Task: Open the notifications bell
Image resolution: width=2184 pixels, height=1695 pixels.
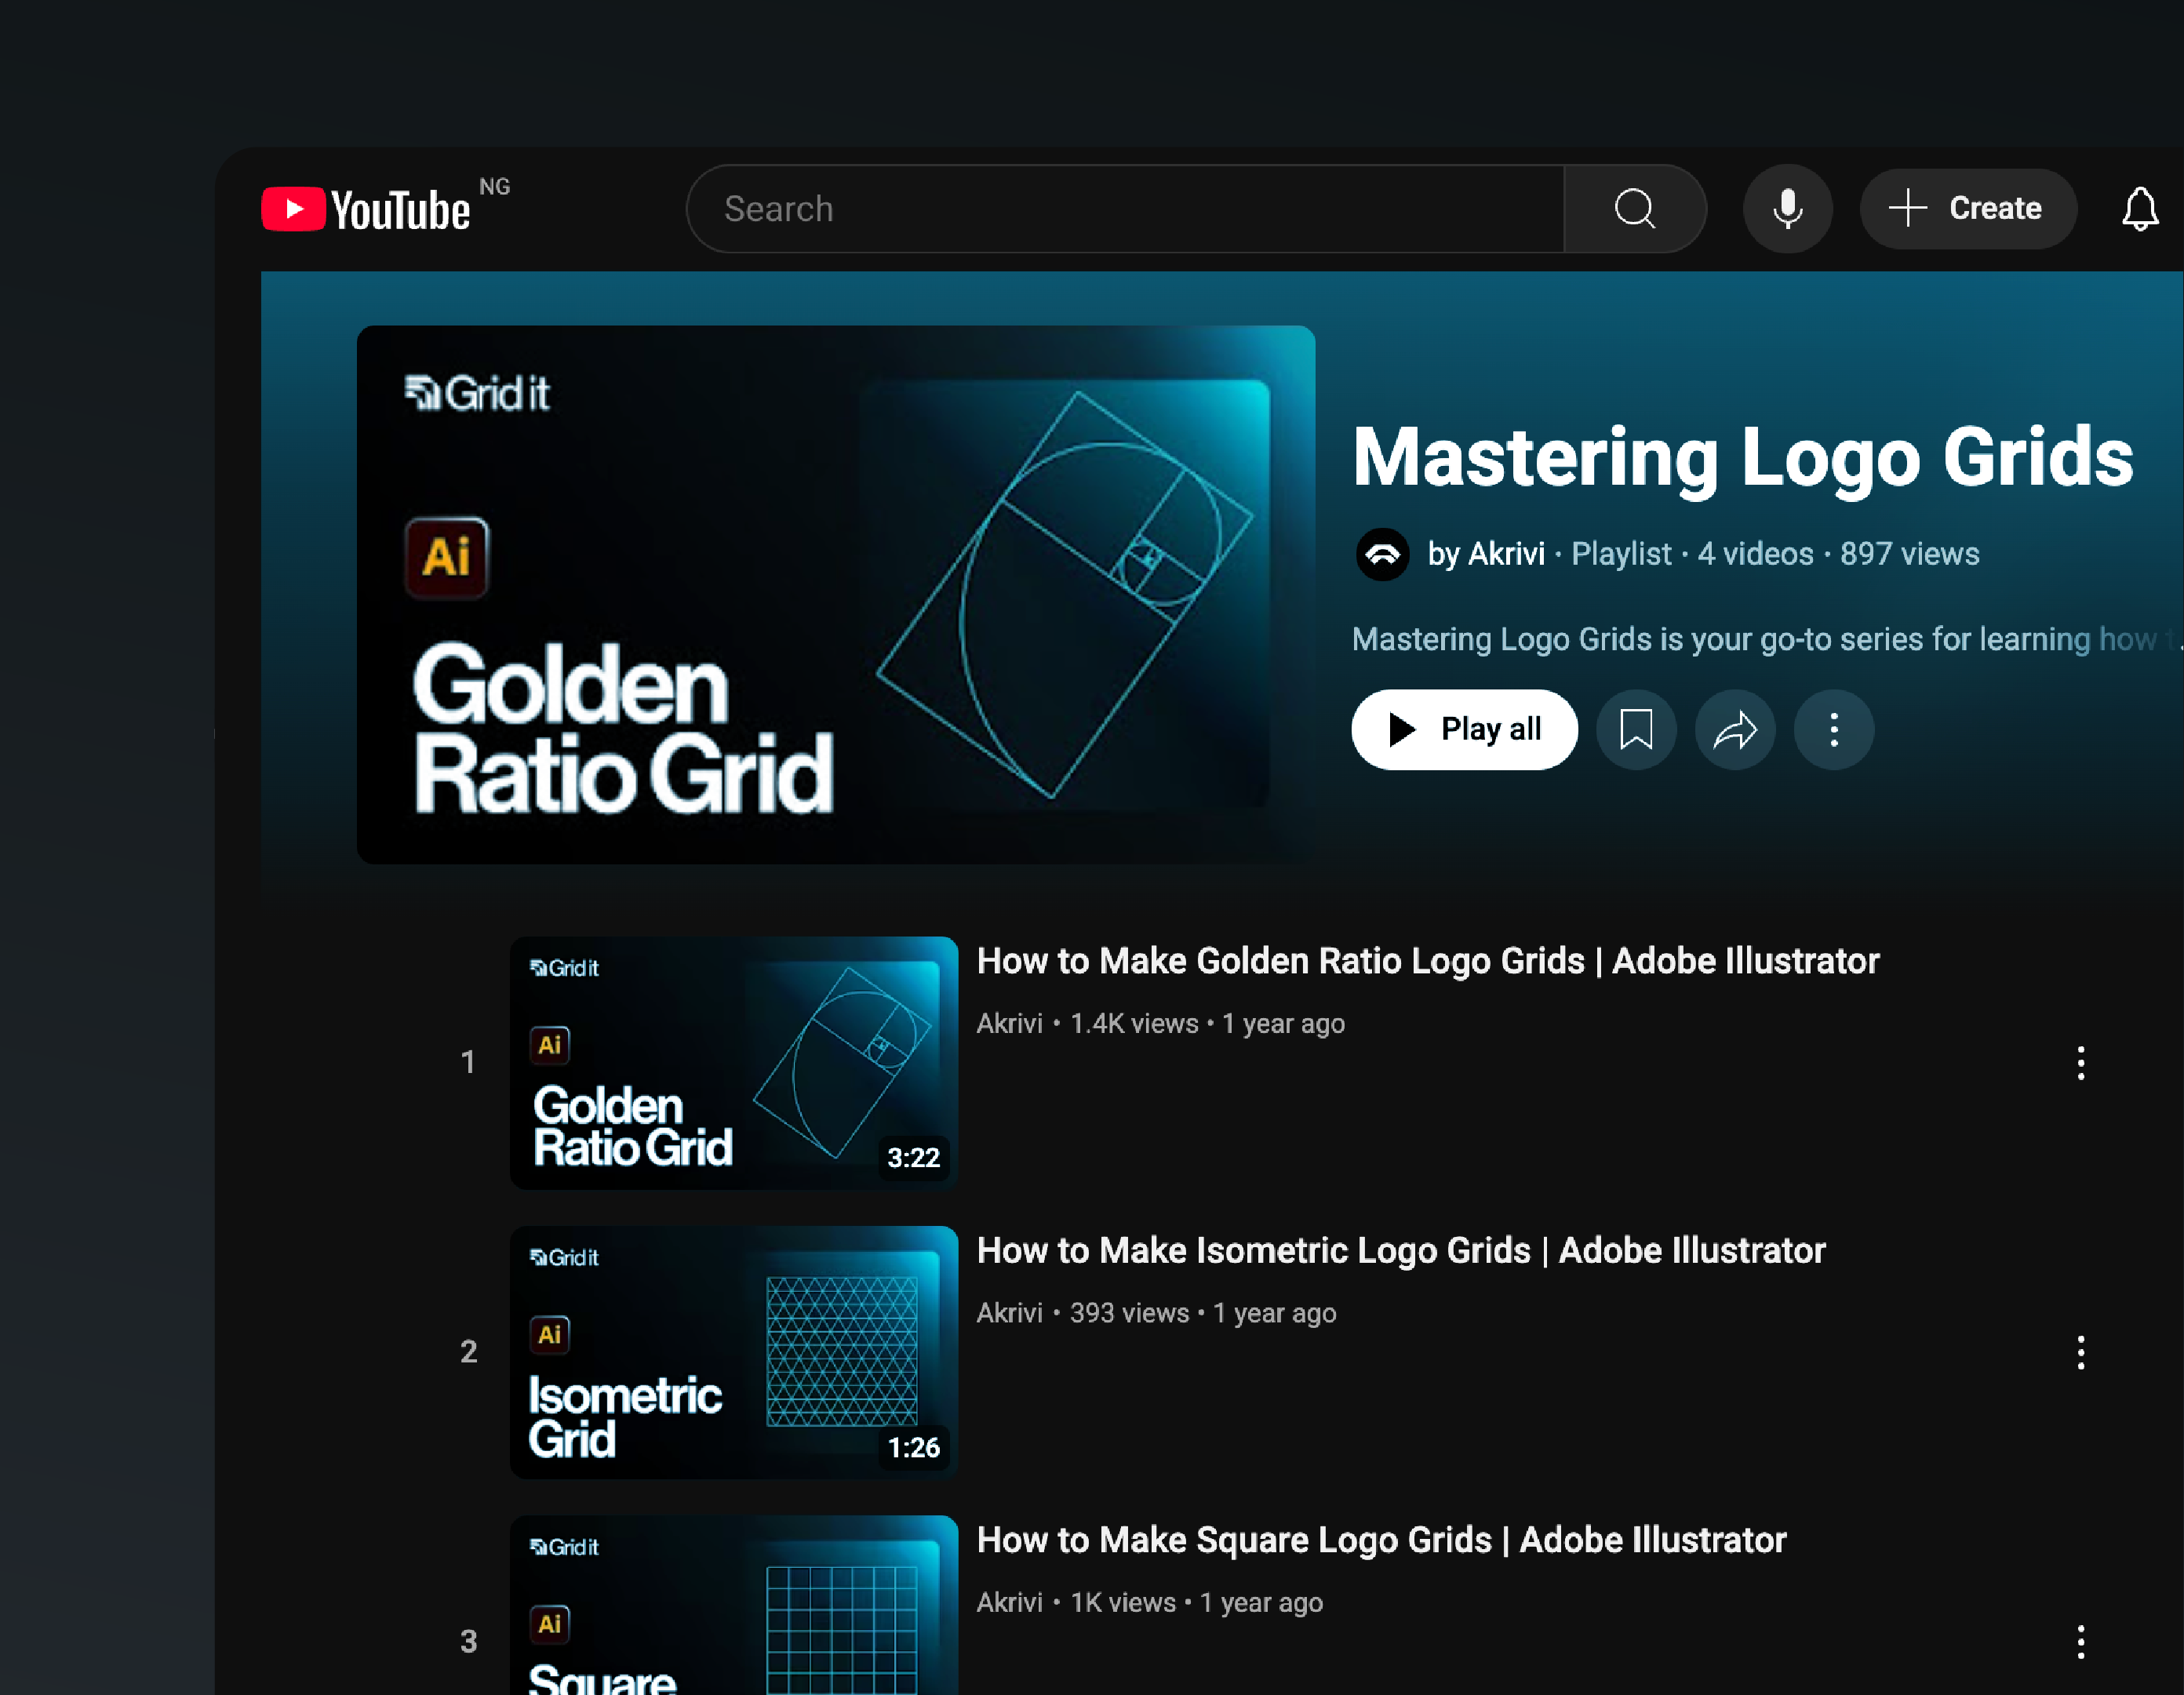Action: pyautogui.click(x=2140, y=209)
